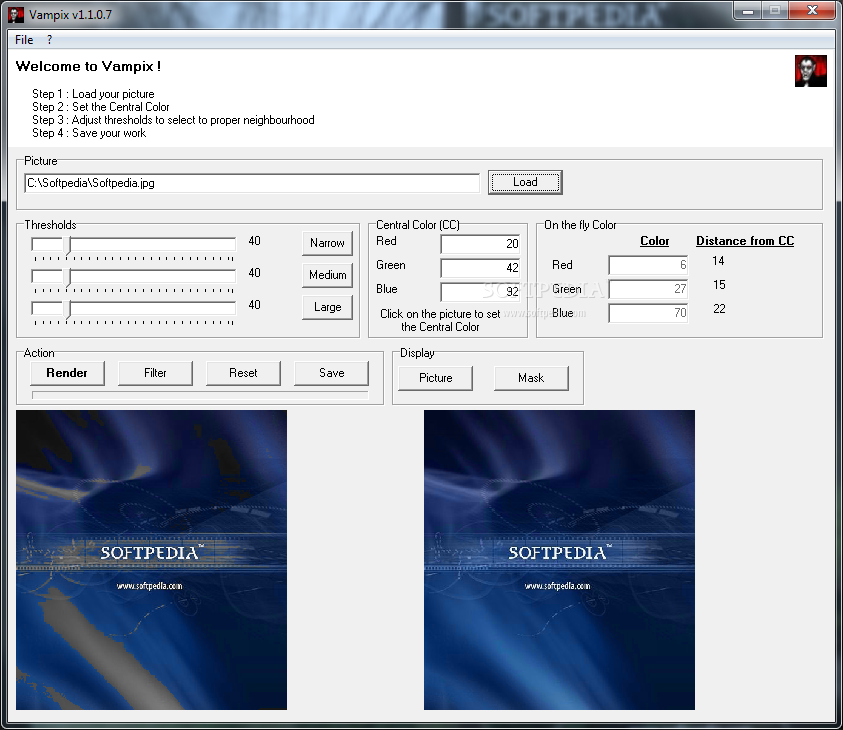
Task: Open the ? help menu
Action: pyautogui.click(x=49, y=40)
